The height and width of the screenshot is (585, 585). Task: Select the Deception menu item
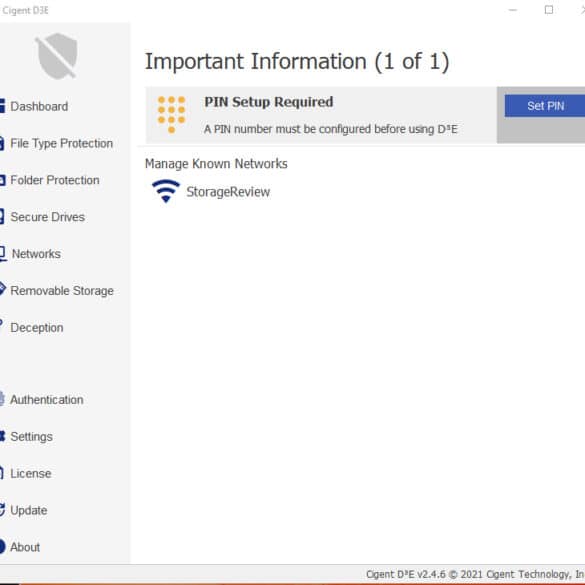37,328
